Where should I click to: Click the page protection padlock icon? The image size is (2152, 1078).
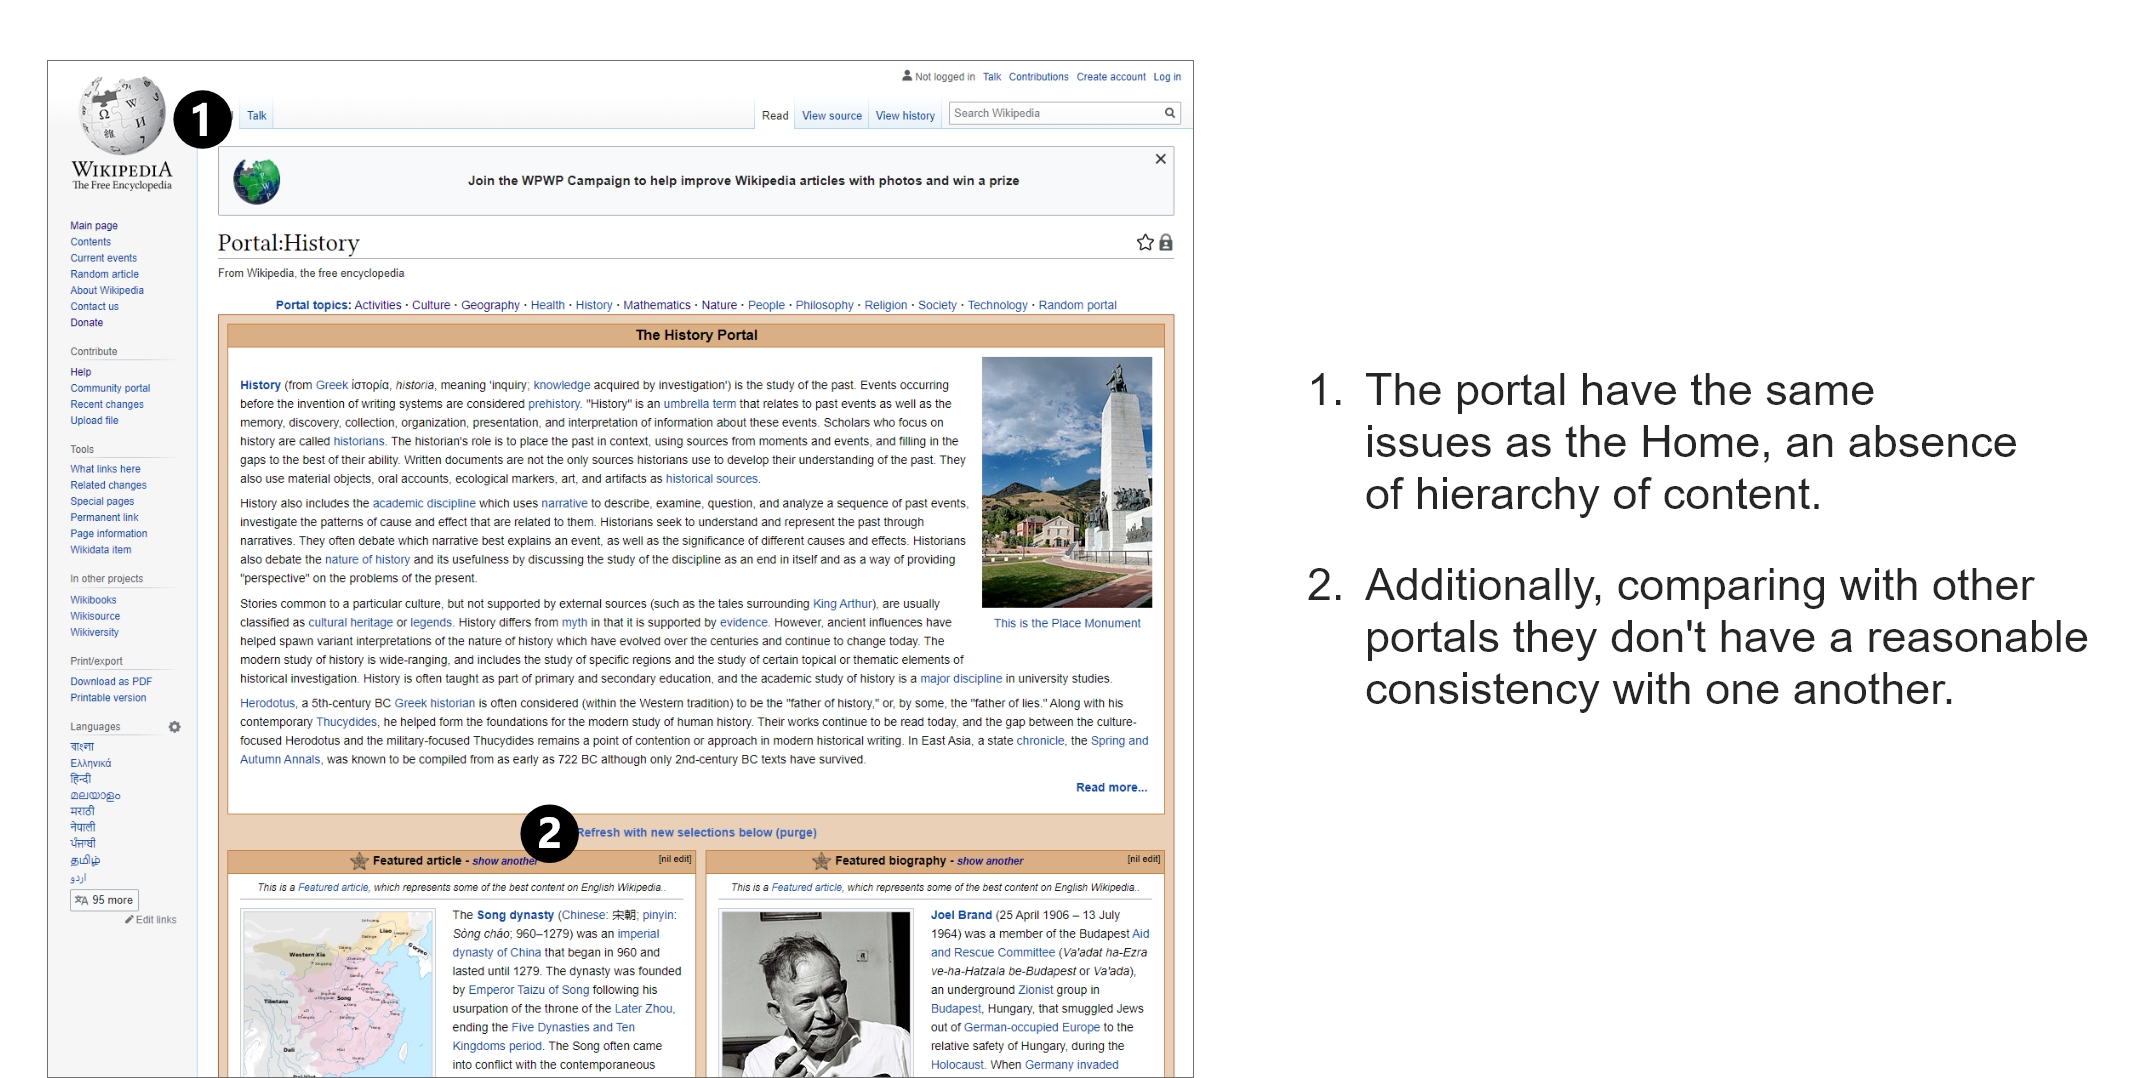click(x=1166, y=243)
